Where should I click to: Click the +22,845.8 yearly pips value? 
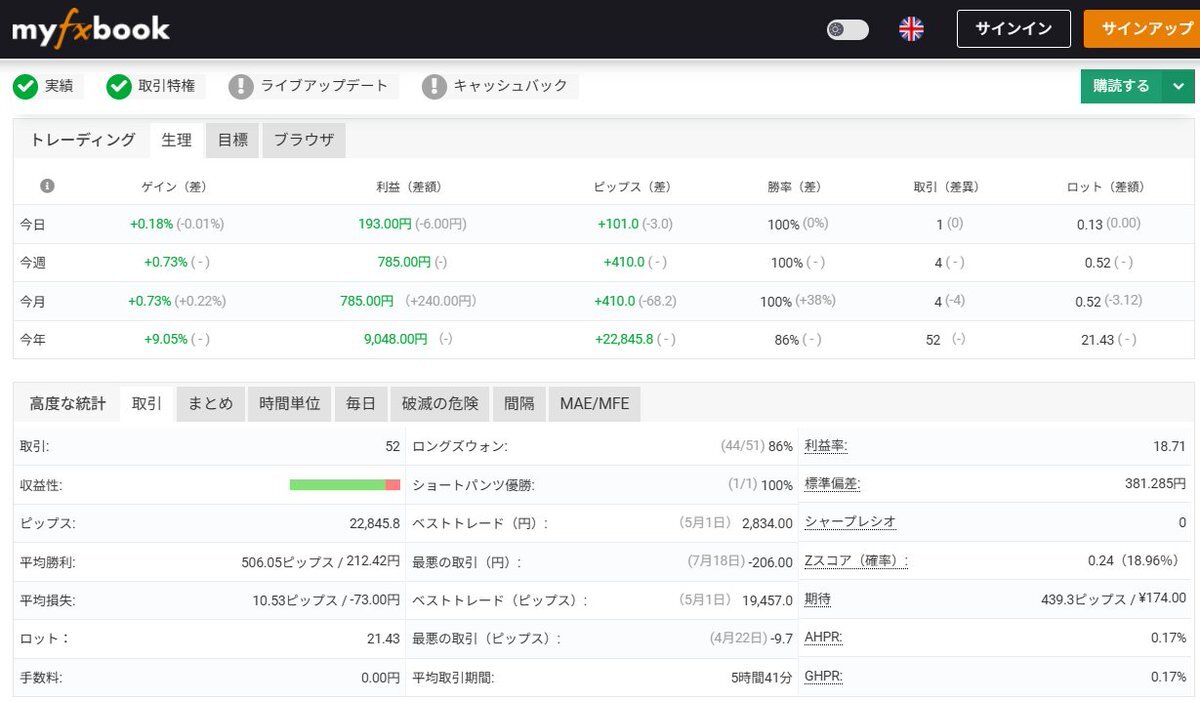coord(624,339)
